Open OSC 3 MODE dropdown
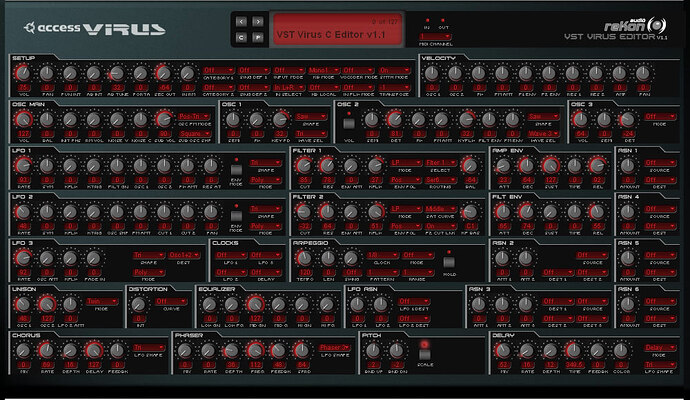The image size is (690, 400). [660, 117]
